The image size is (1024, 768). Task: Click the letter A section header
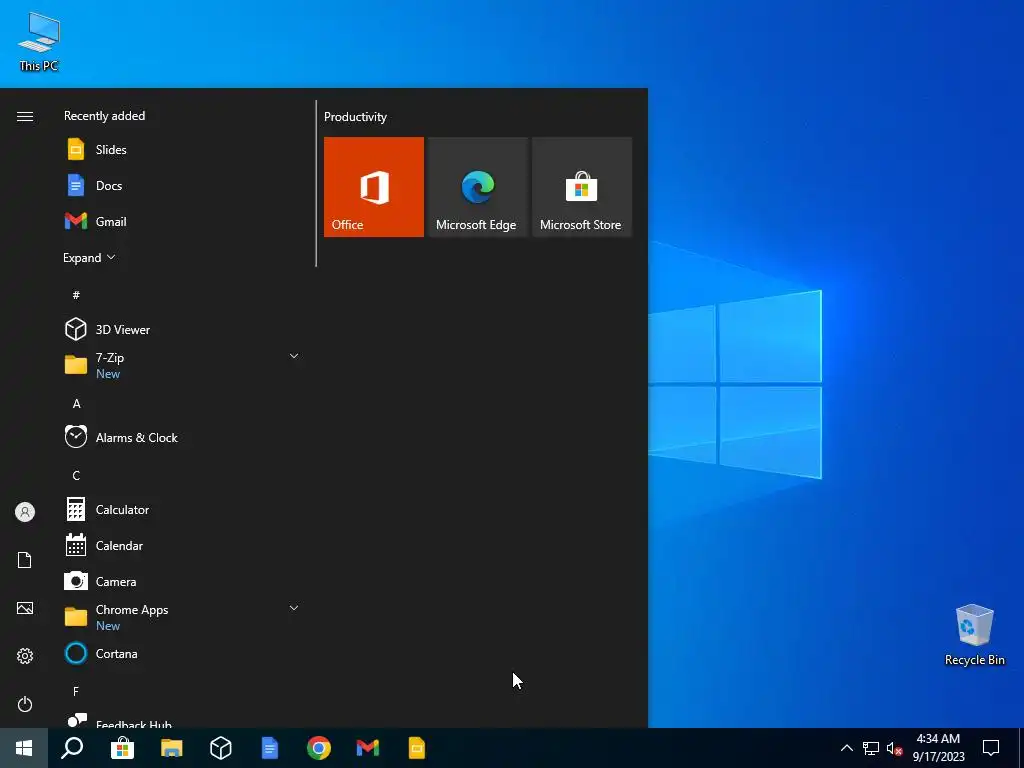[76, 404]
